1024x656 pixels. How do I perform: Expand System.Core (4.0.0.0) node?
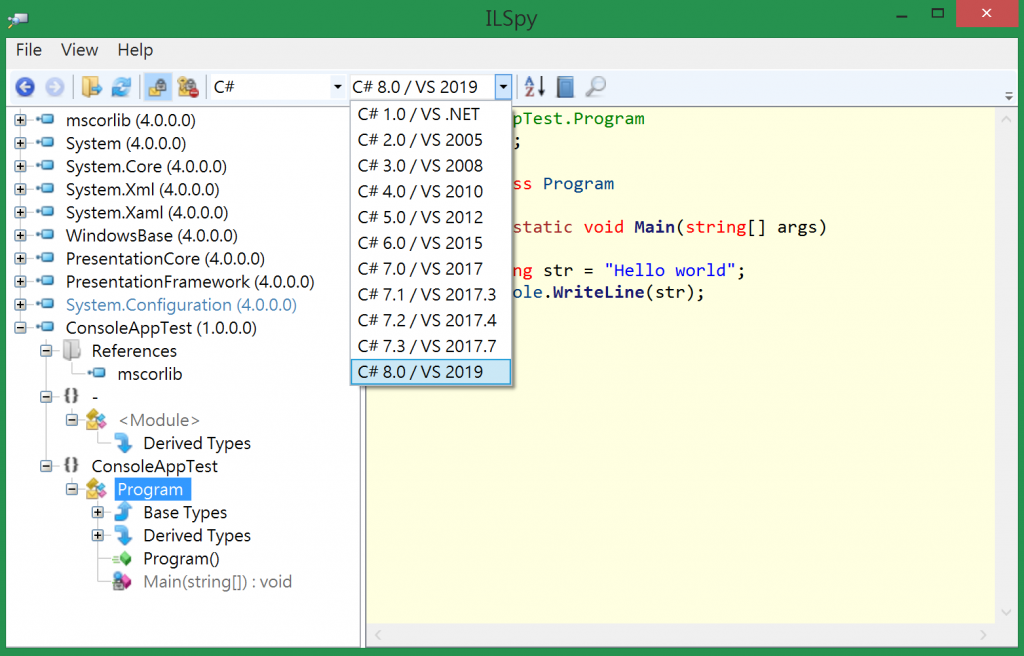20,167
